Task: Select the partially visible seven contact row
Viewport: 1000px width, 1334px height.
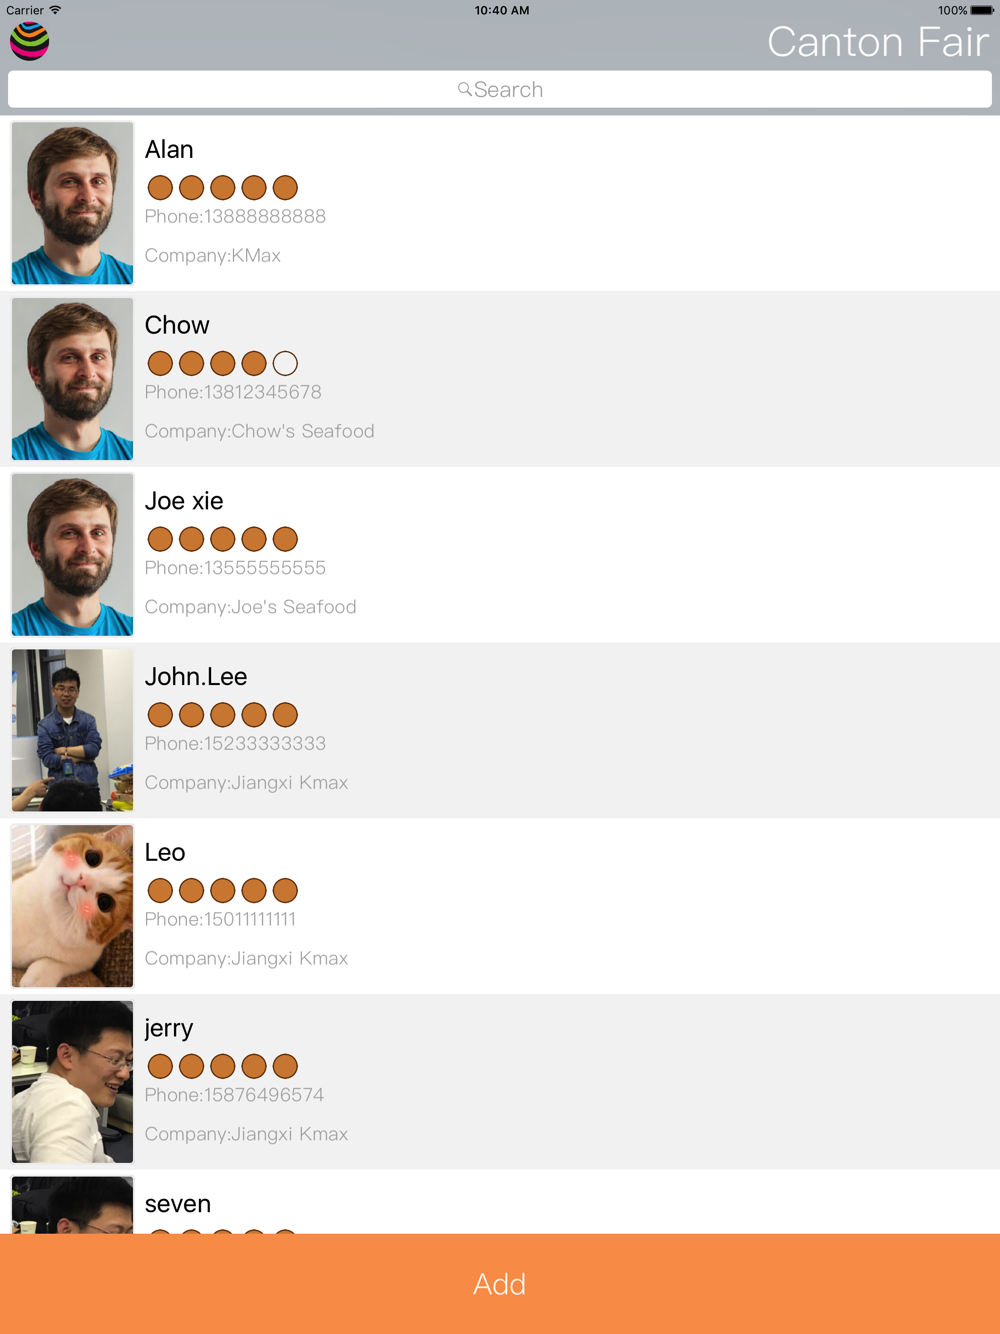Action: tap(500, 1203)
